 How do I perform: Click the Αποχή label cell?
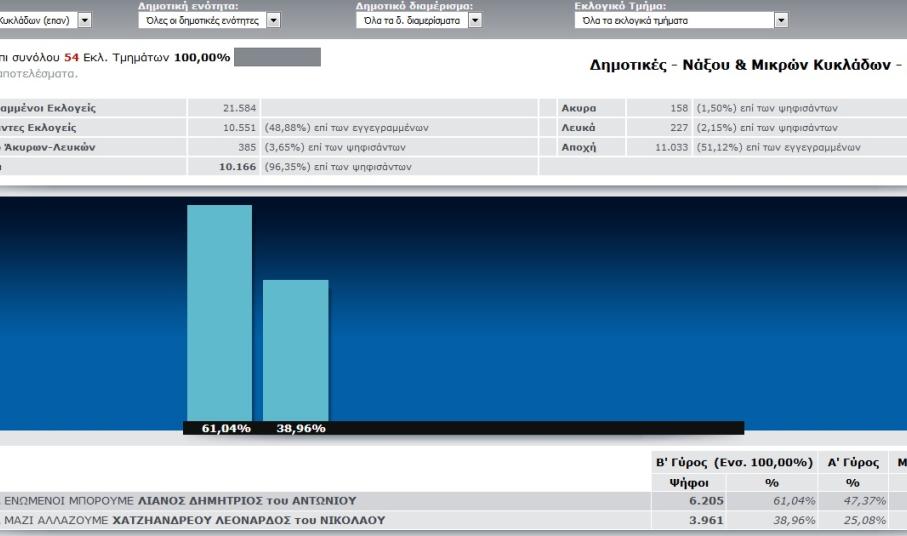579,147
